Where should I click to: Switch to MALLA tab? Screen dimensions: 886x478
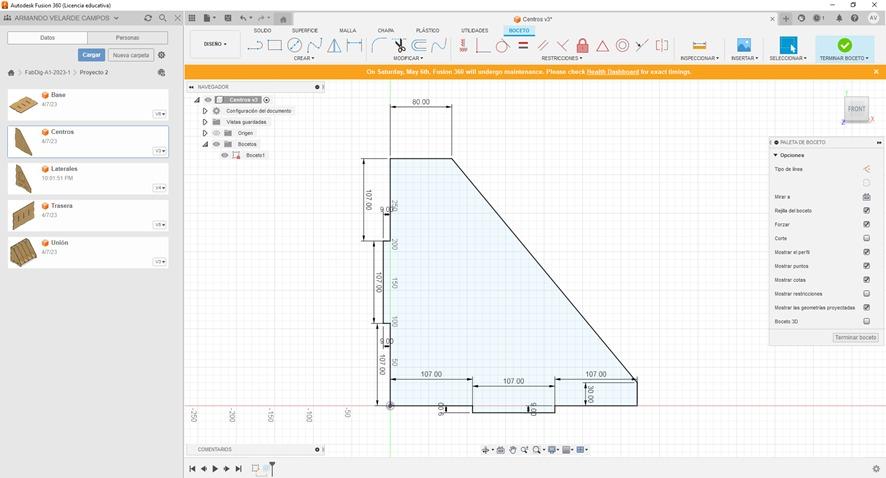pos(348,31)
